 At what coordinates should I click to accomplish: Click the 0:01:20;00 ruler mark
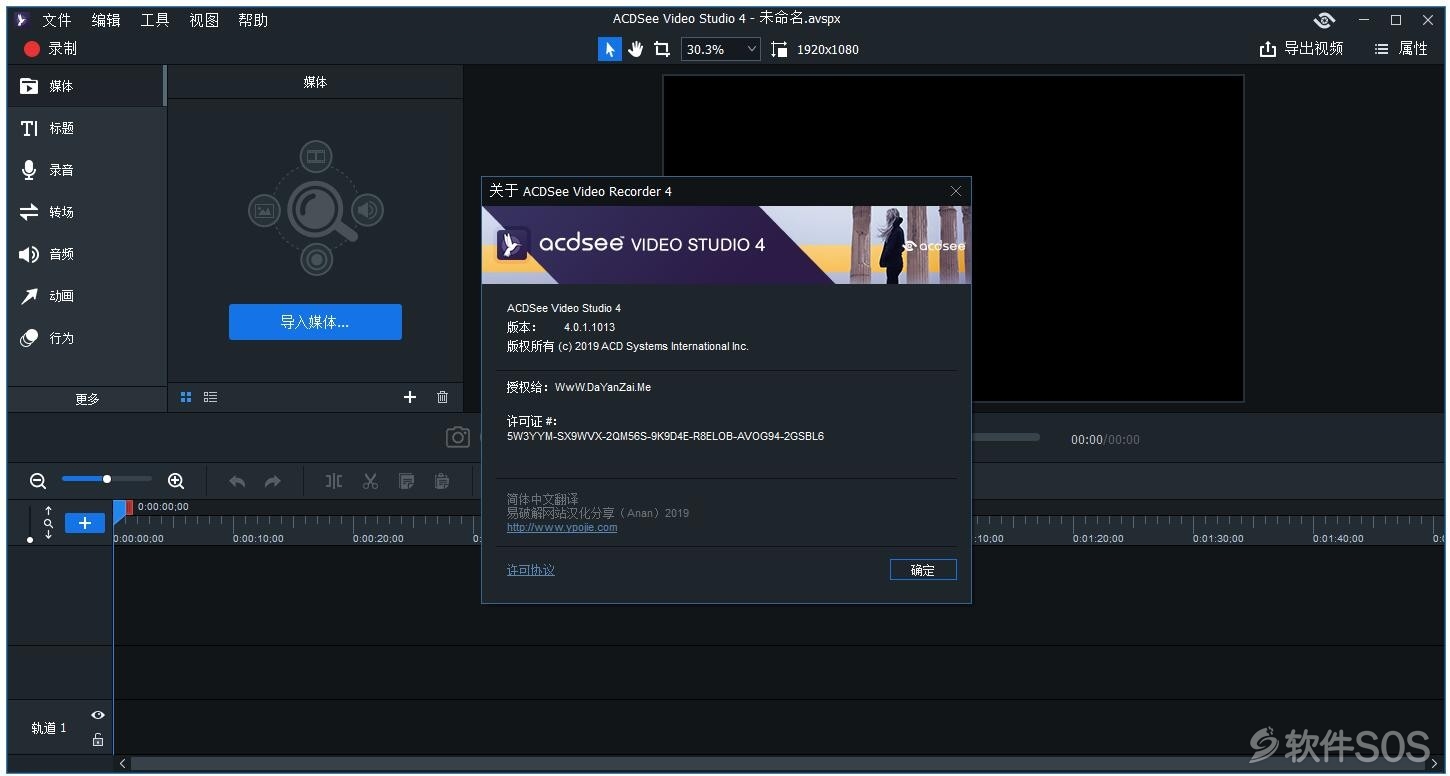point(1098,538)
